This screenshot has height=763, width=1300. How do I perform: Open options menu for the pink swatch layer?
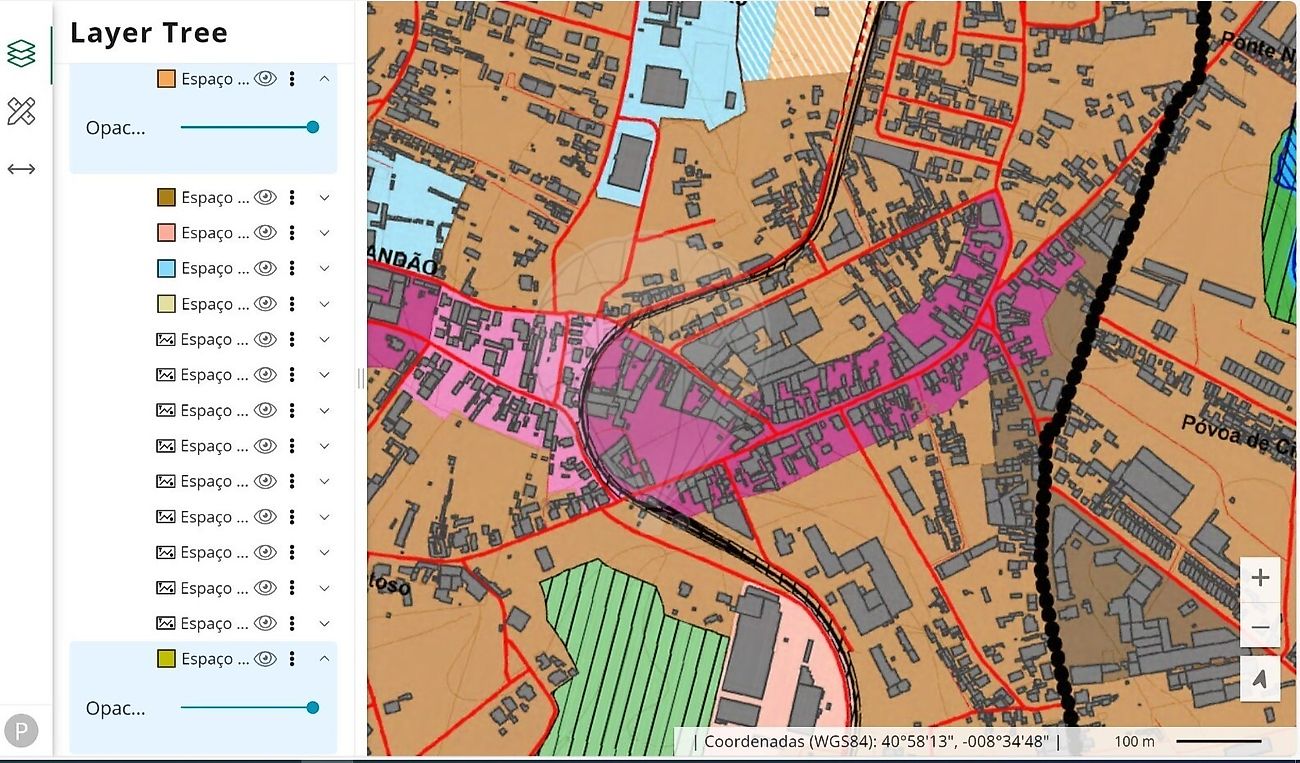(292, 233)
